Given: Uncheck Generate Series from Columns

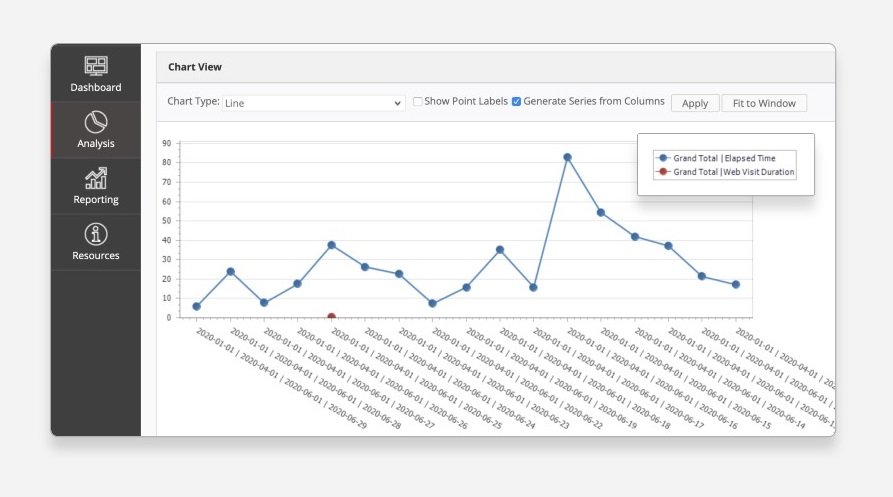Looking at the screenshot, I should pos(516,102).
